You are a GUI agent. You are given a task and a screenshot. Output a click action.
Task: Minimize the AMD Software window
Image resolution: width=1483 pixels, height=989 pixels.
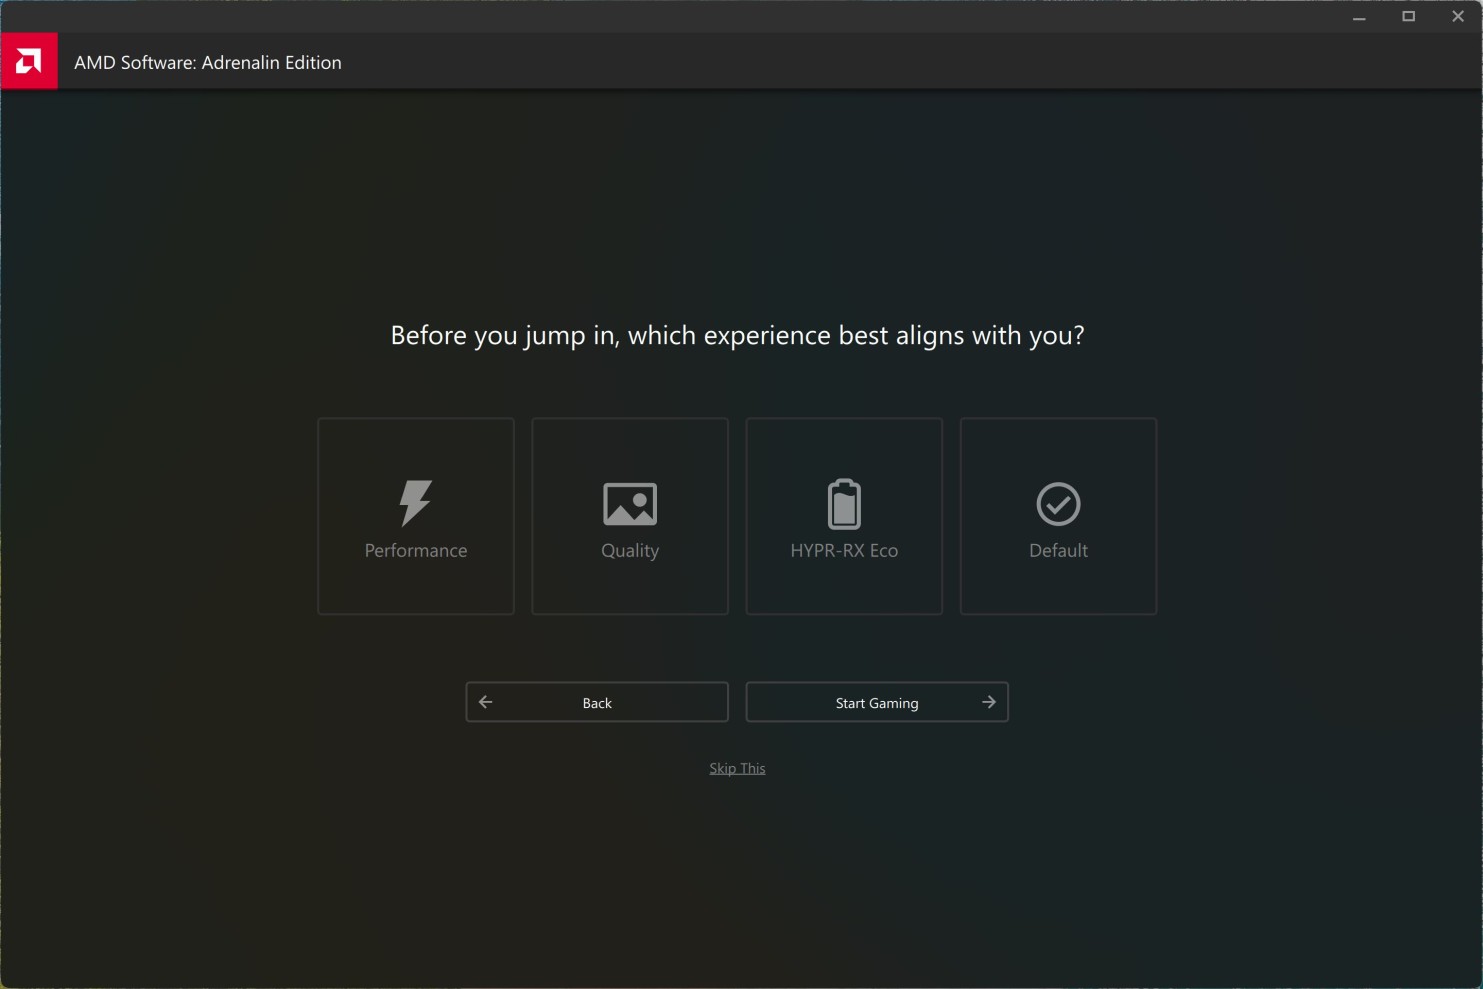(x=1358, y=16)
